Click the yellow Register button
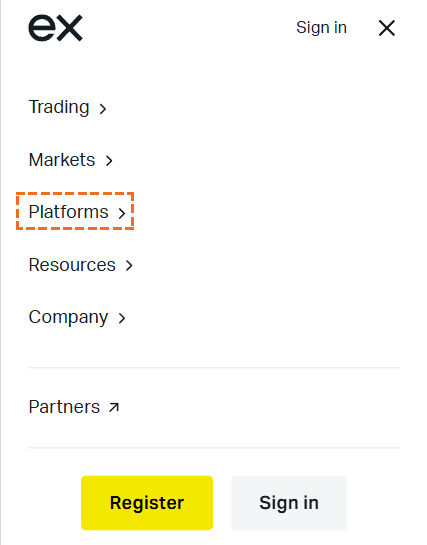427x545 pixels. (x=147, y=503)
